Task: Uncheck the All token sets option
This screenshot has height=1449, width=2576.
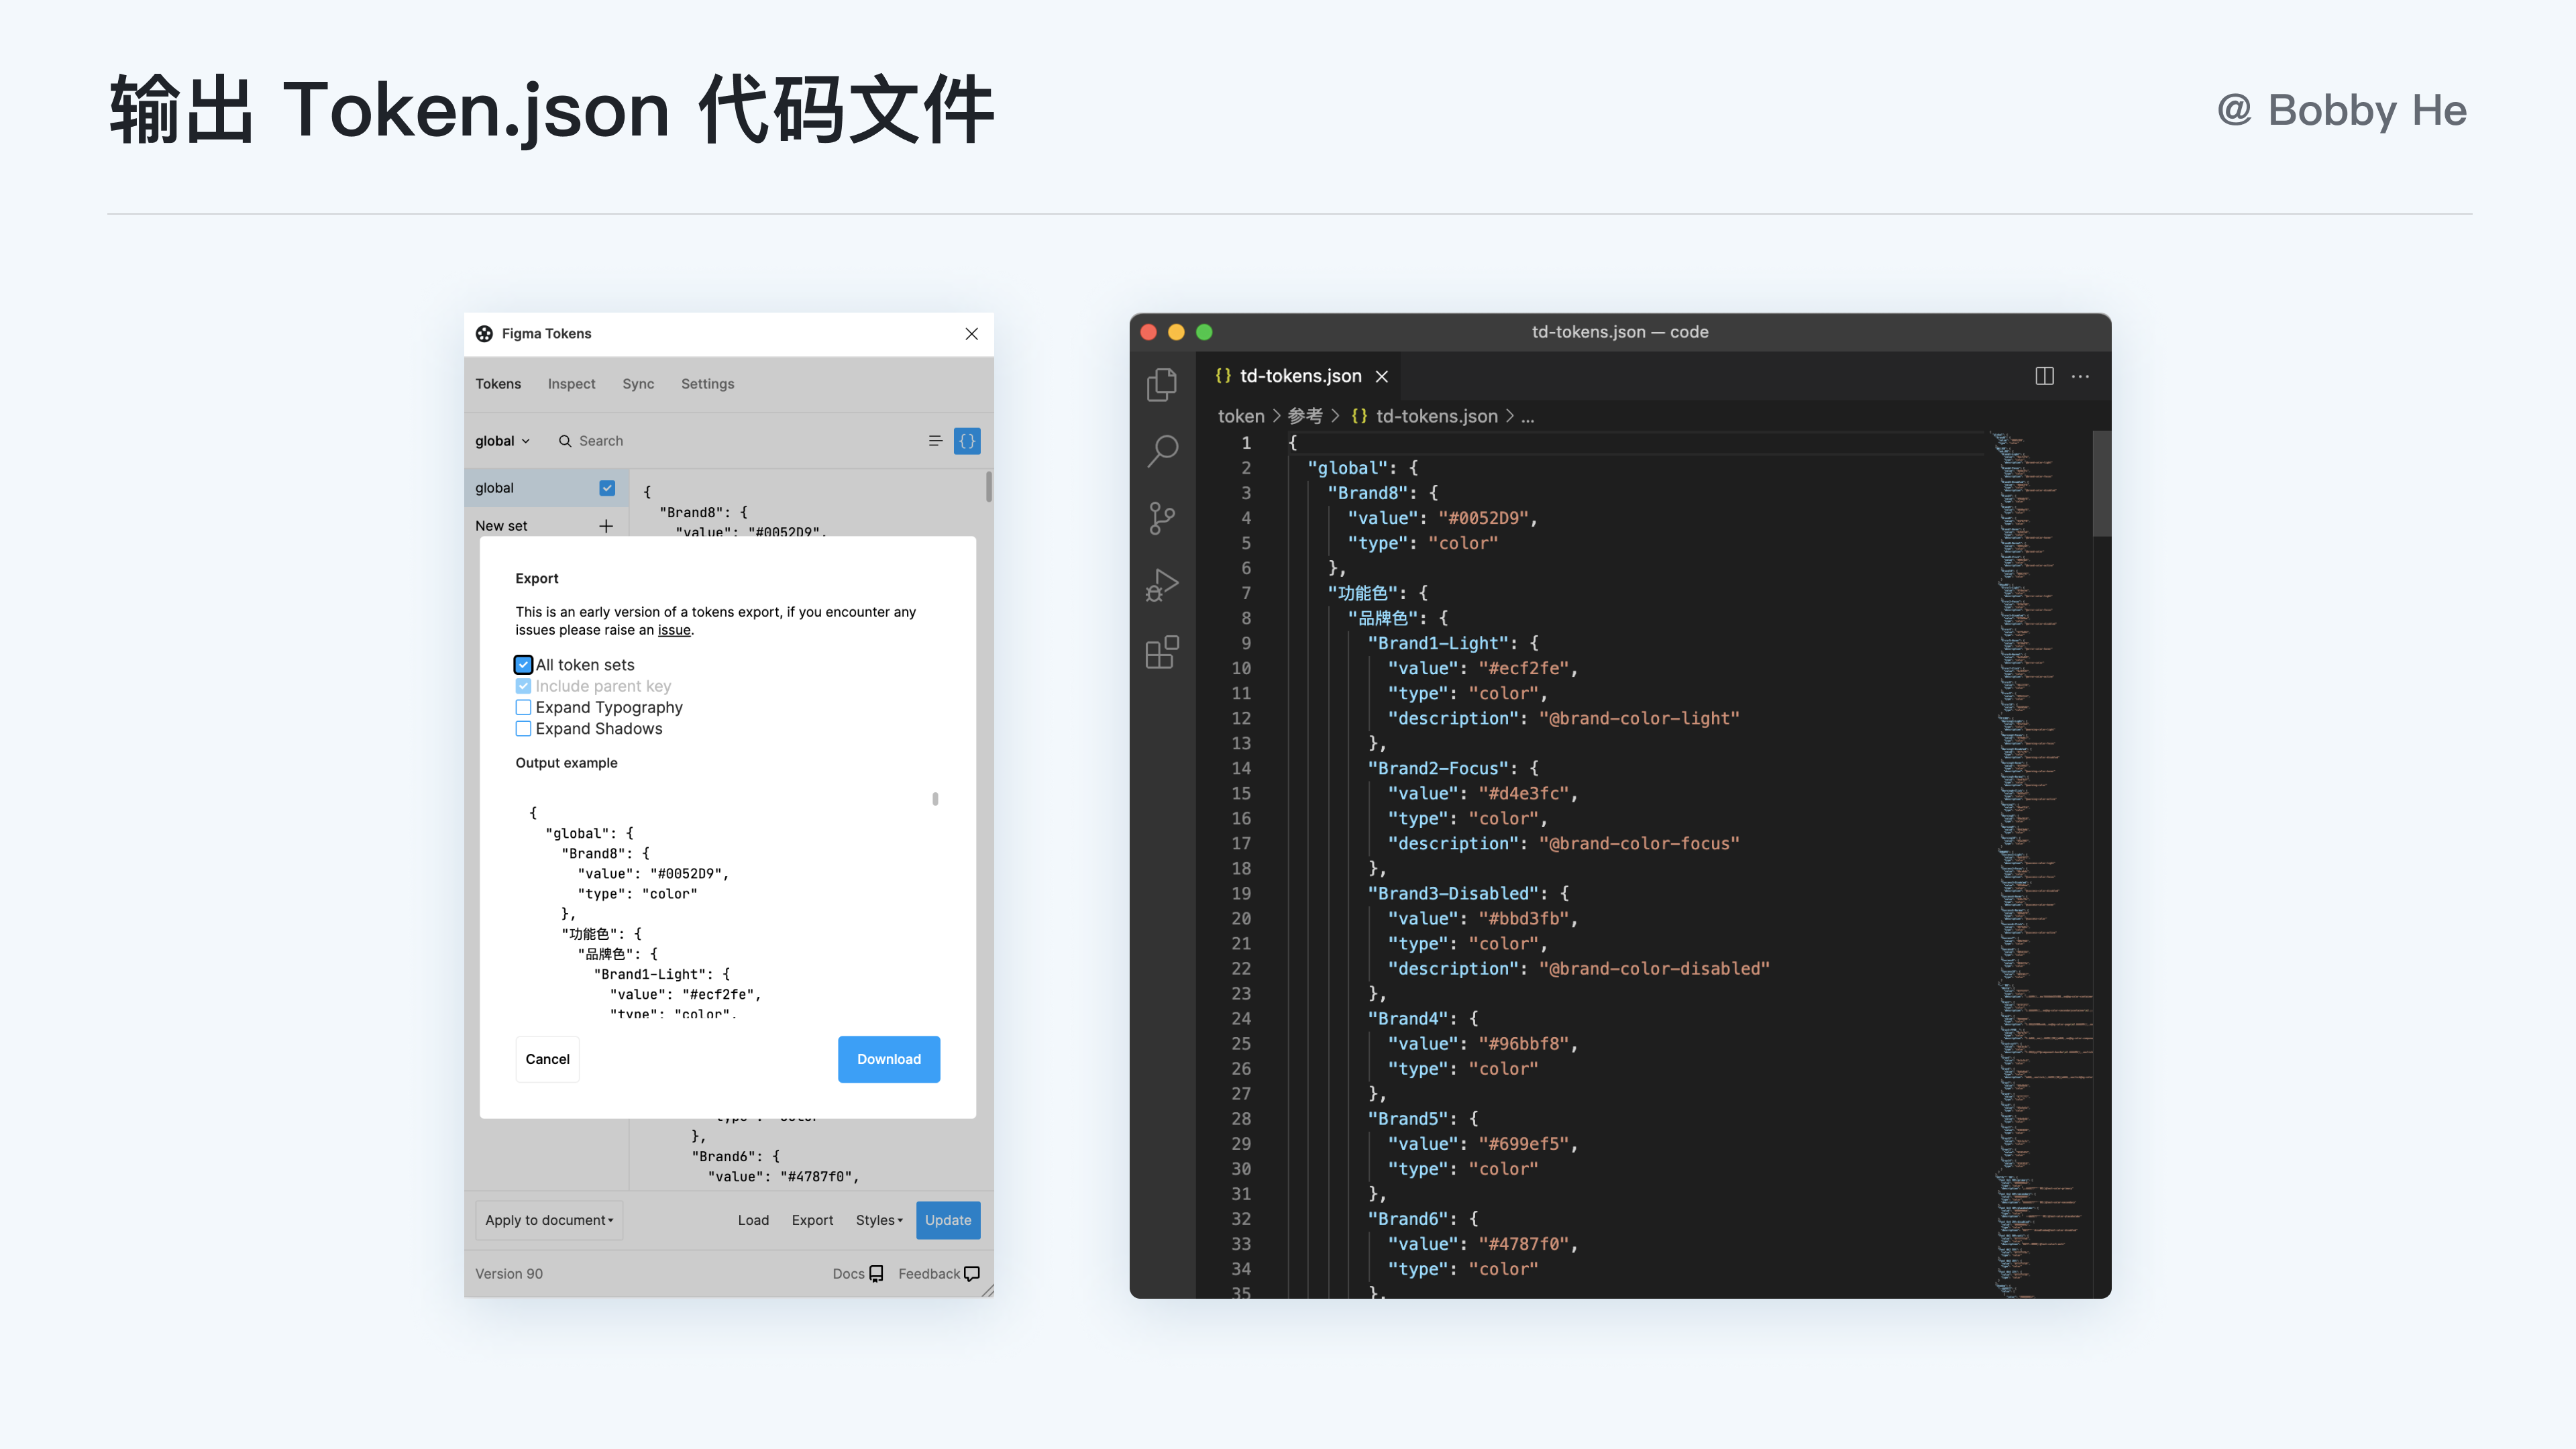Action: pyautogui.click(x=523, y=664)
